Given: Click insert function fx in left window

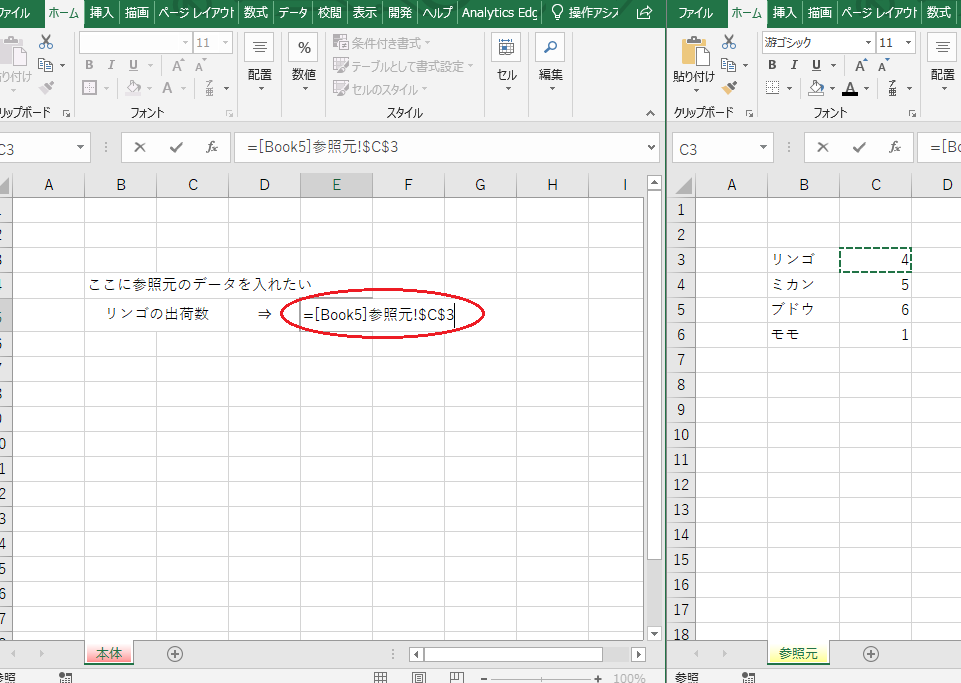Looking at the screenshot, I should (x=212, y=147).
